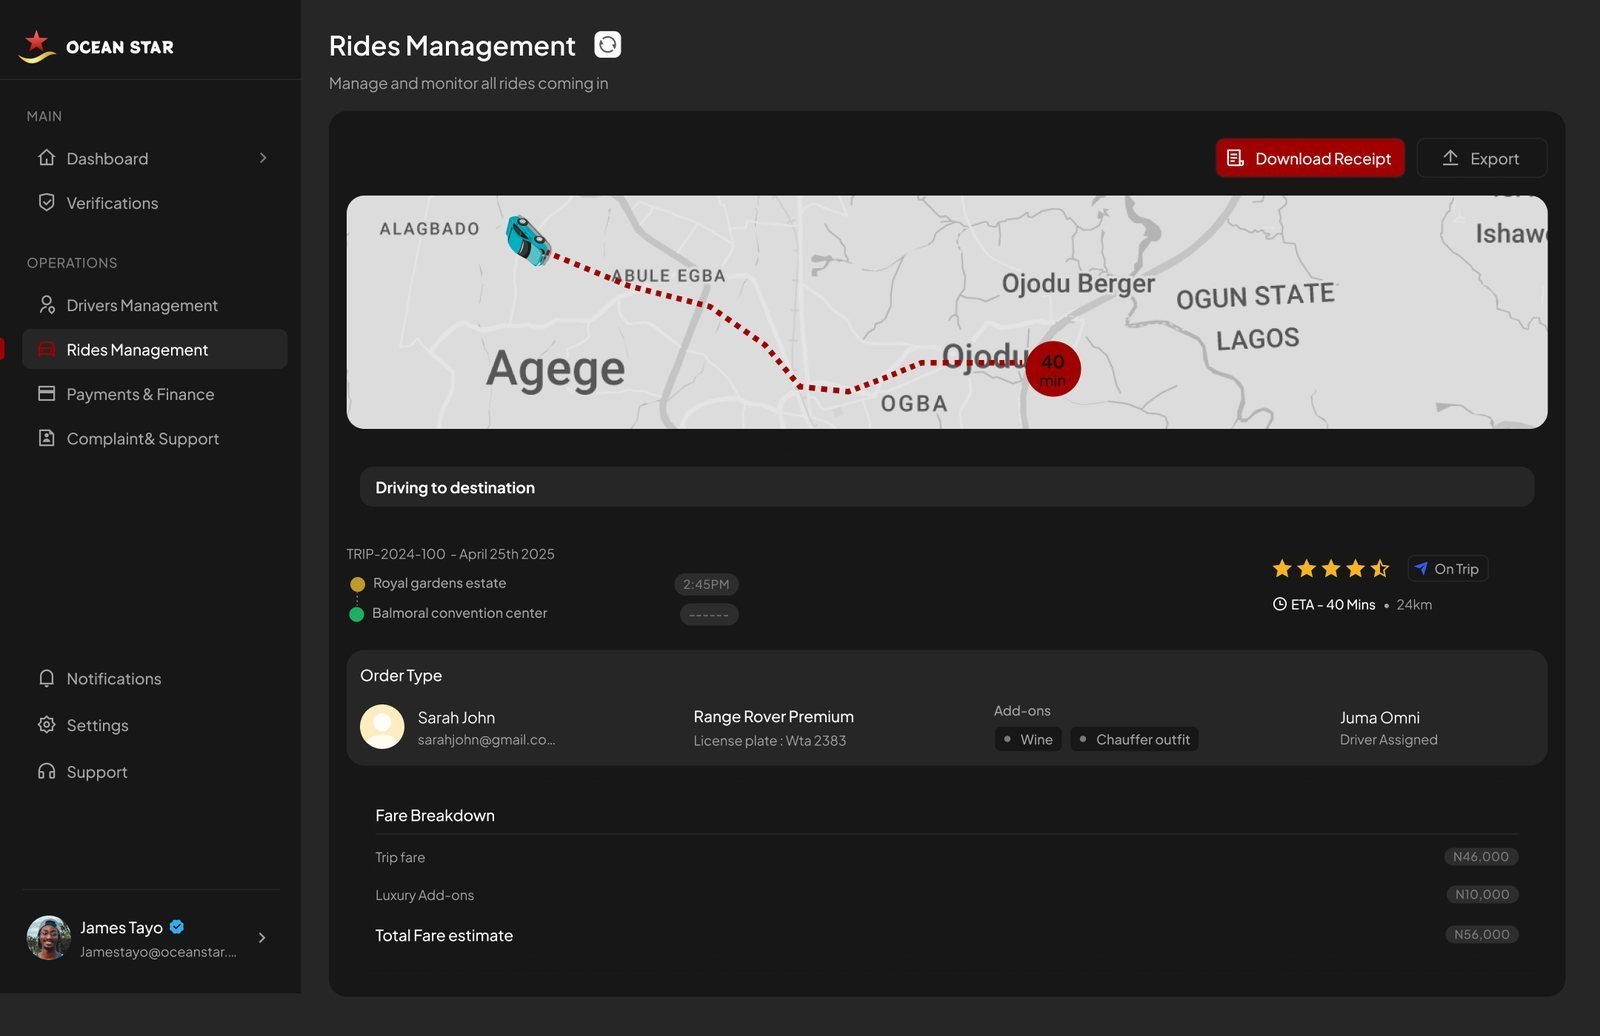Click the blue verified badge by James Tayo
Screen dimensions: 1600x1036
[x=177, y=927]
